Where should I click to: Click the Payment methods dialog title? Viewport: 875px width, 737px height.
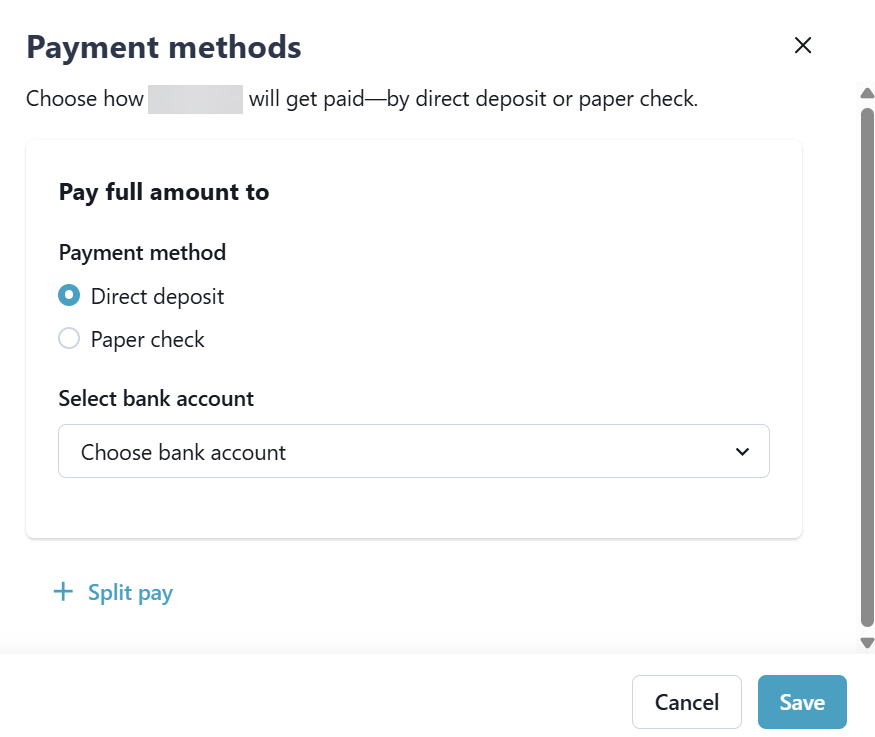tap(163, 46)
